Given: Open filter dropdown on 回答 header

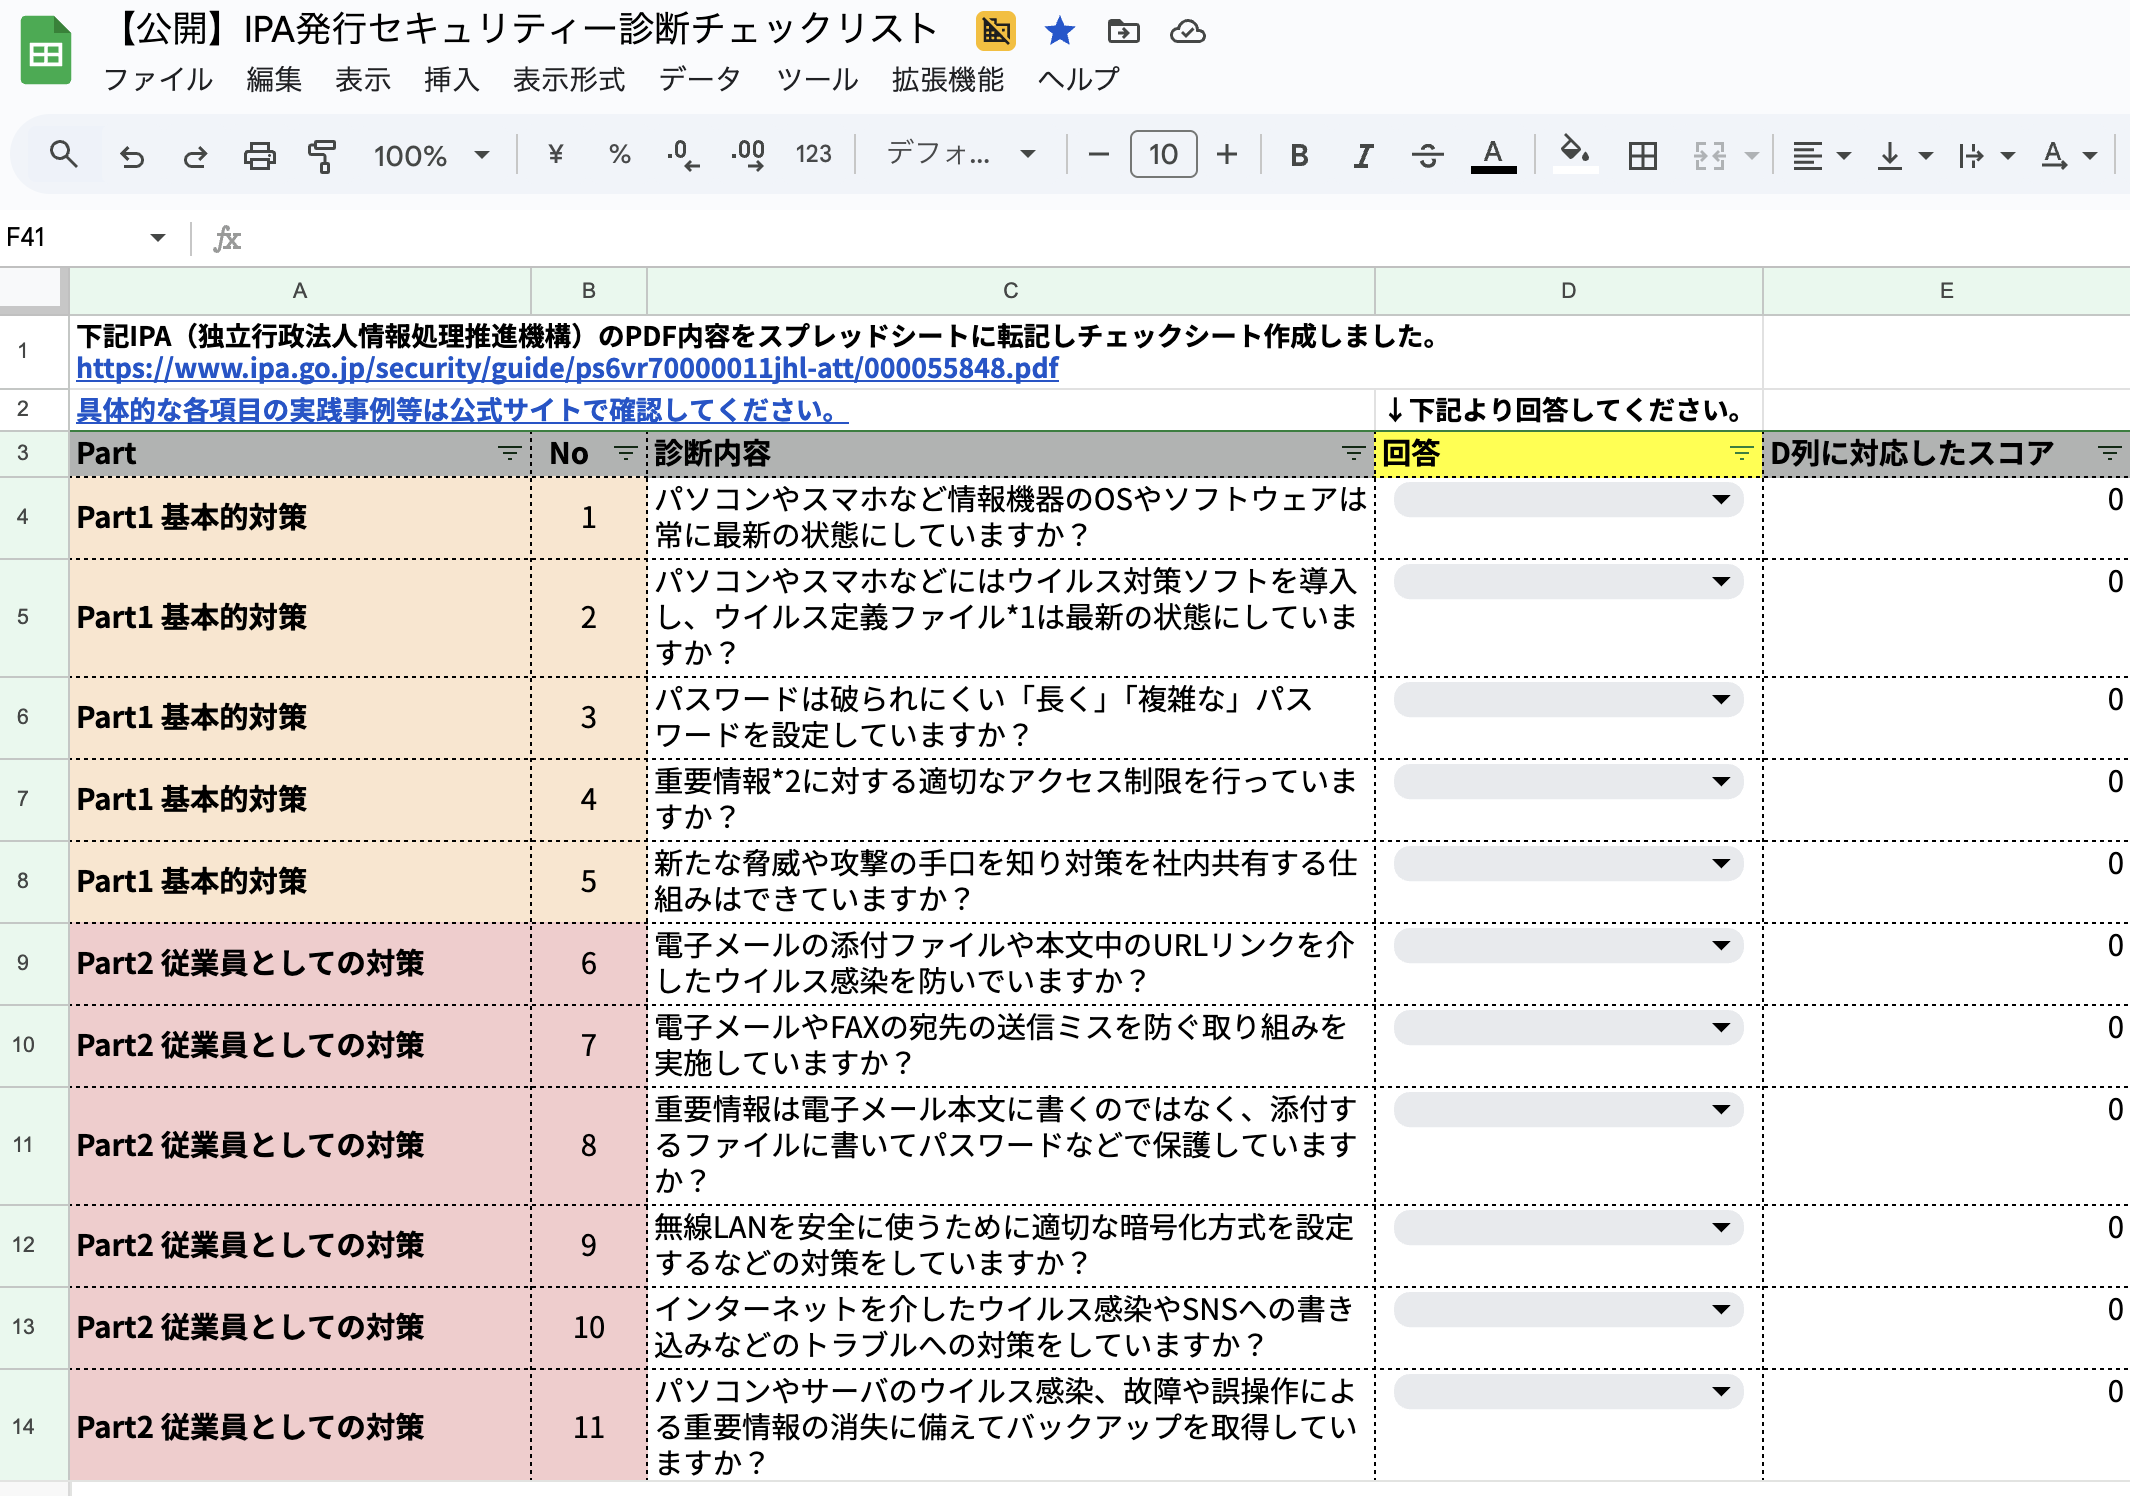Looking at the screenshot, I should pos(1741,453).
